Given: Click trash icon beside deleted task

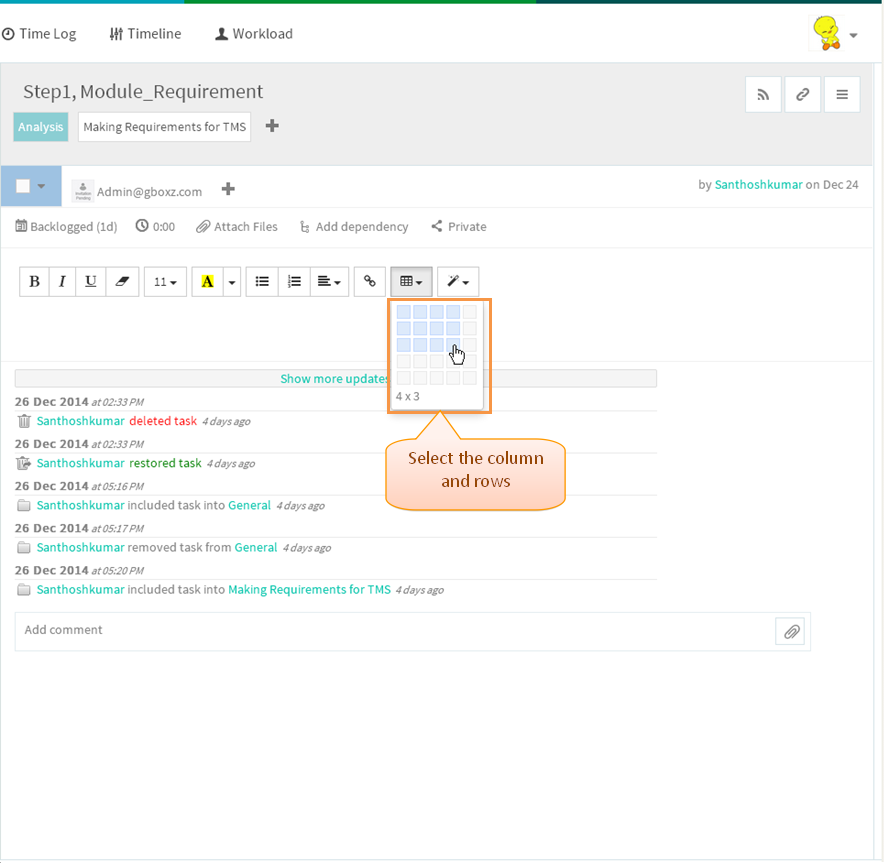Looking at the screenshot, I should (x=24, y=421).
